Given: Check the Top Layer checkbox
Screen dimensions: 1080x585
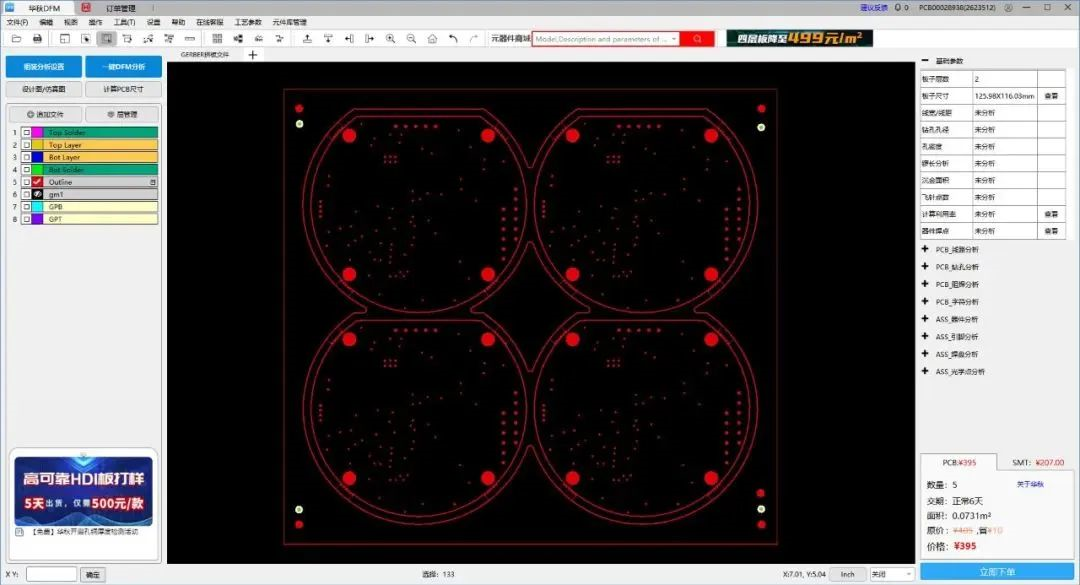Looking at the screenshot, I should pos(26,145).
